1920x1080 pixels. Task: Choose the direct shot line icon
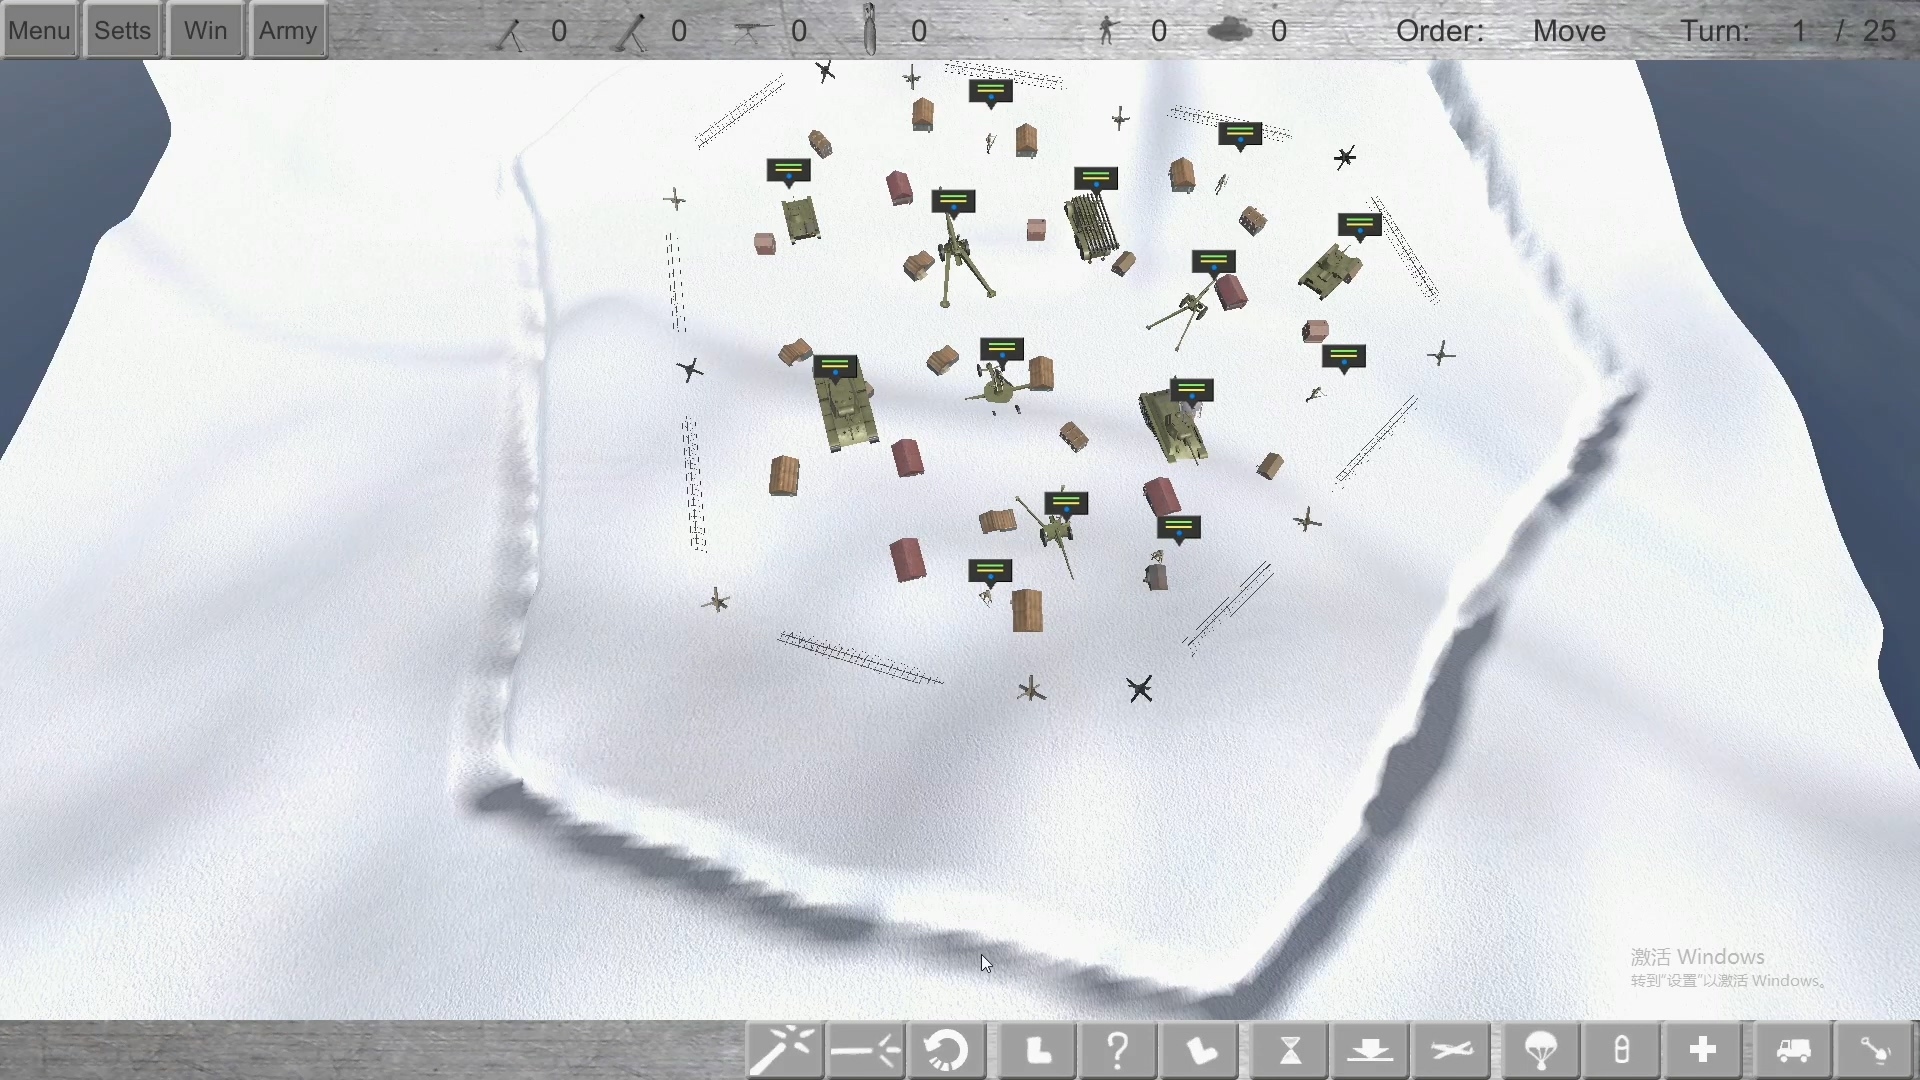click(x=867, y=1051)
